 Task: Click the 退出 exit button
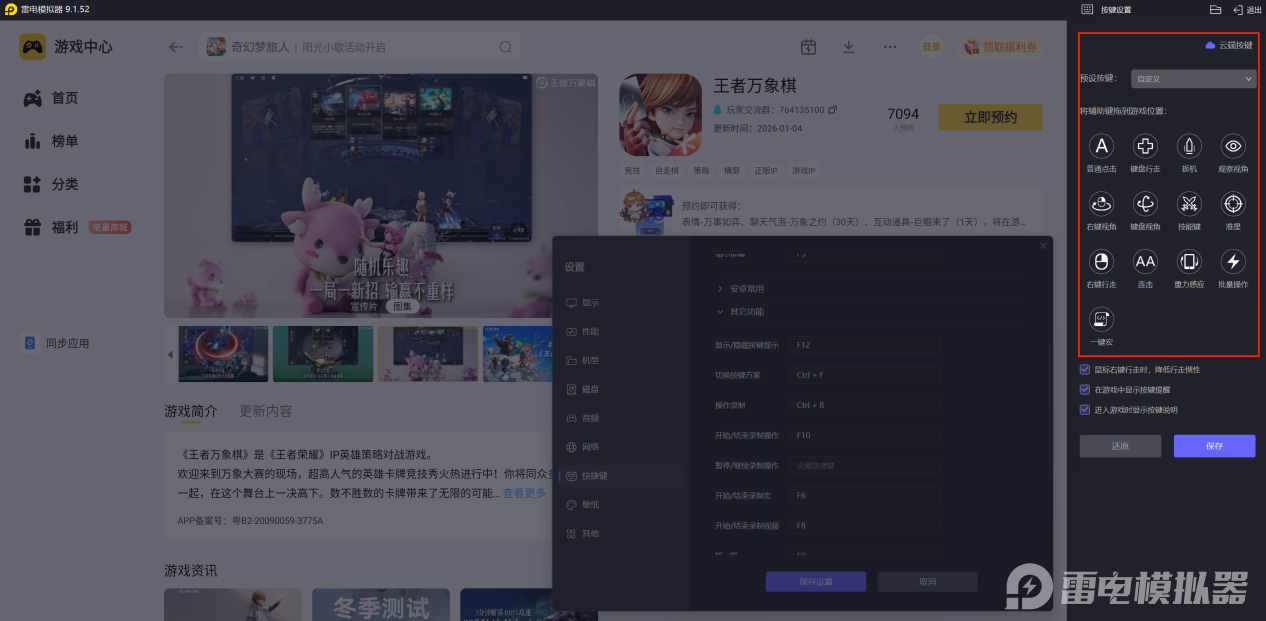point(1246,9)
